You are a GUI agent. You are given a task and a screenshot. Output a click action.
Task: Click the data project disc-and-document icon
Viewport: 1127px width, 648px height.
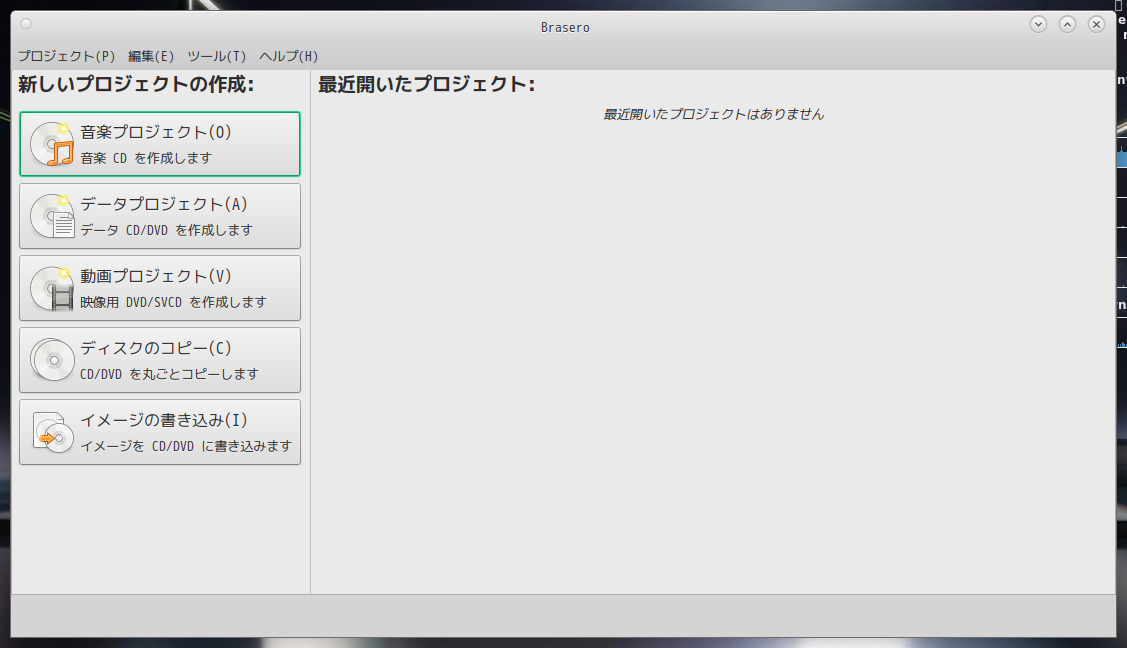(x=51, y=215)
